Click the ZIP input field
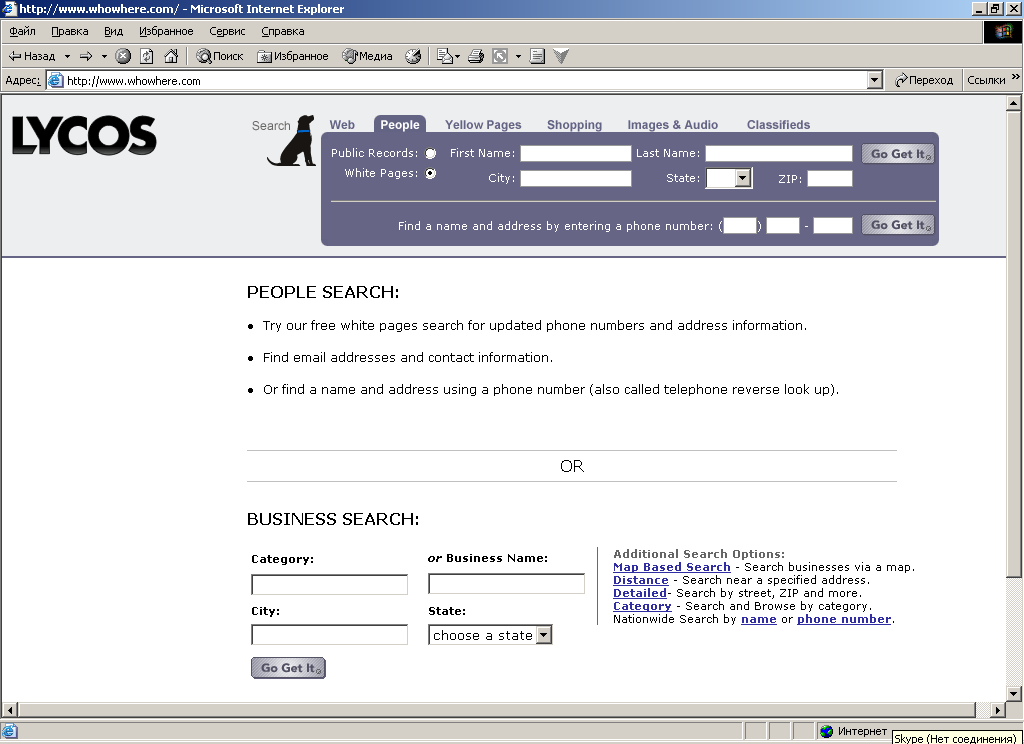This screenshot has width=1024, height=744. click(829, 178)
